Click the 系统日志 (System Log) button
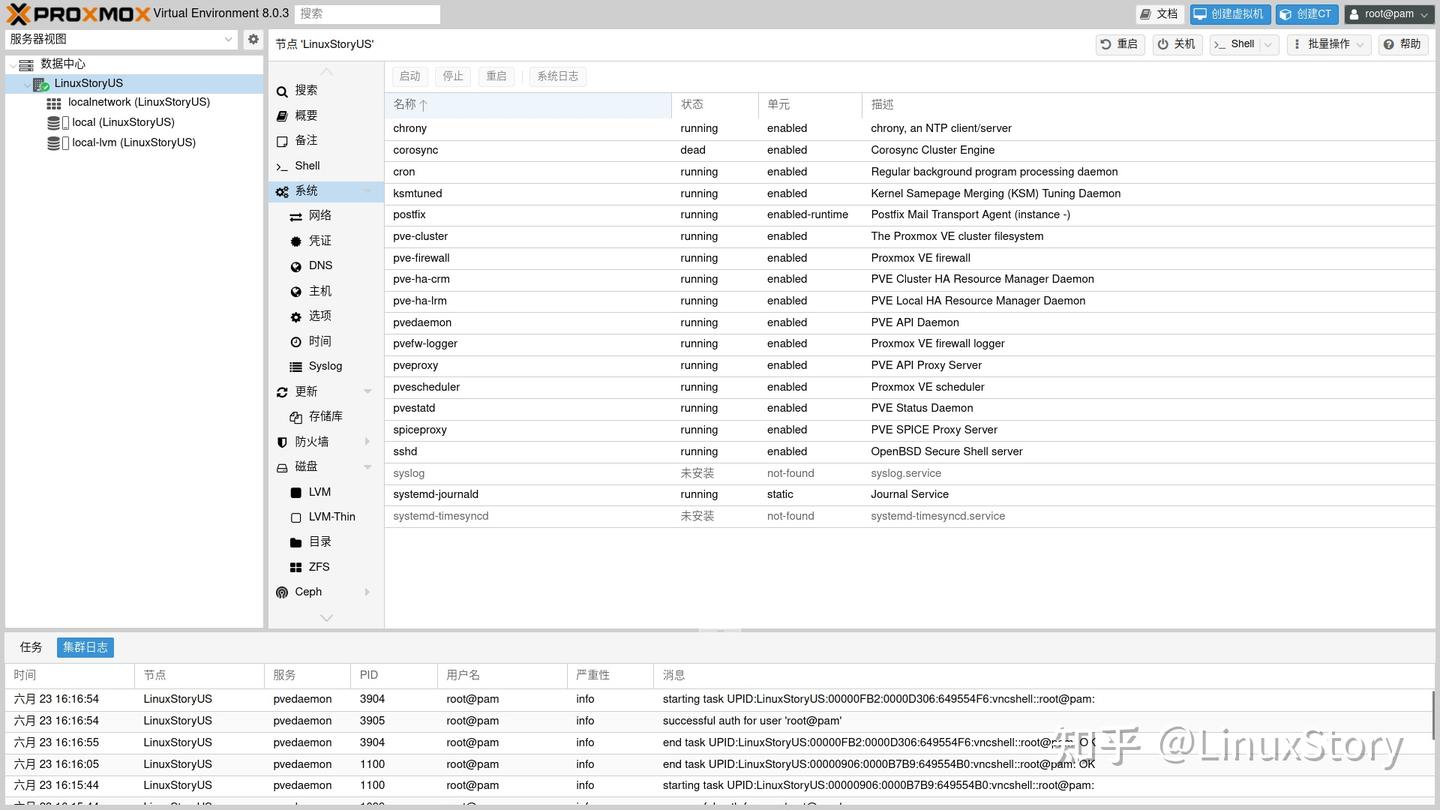Screen dimensions: 1440x810 point(557,75)
